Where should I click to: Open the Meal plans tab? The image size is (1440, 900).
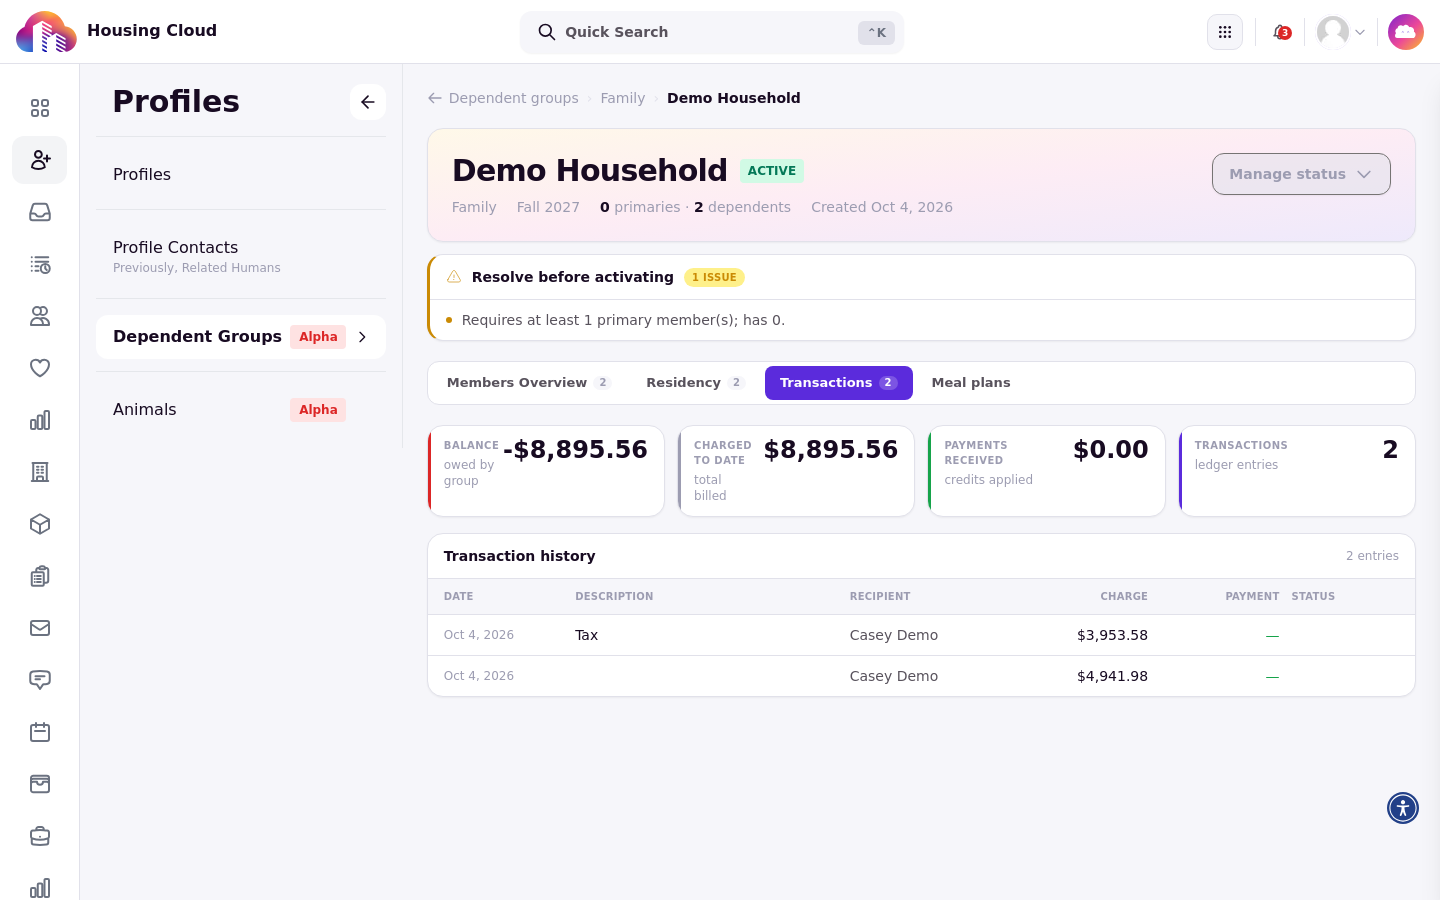(971, 383)
